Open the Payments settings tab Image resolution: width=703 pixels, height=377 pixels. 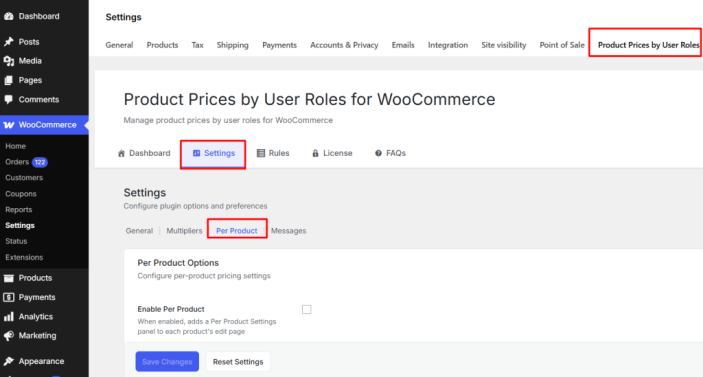click(x=279, y=45)
